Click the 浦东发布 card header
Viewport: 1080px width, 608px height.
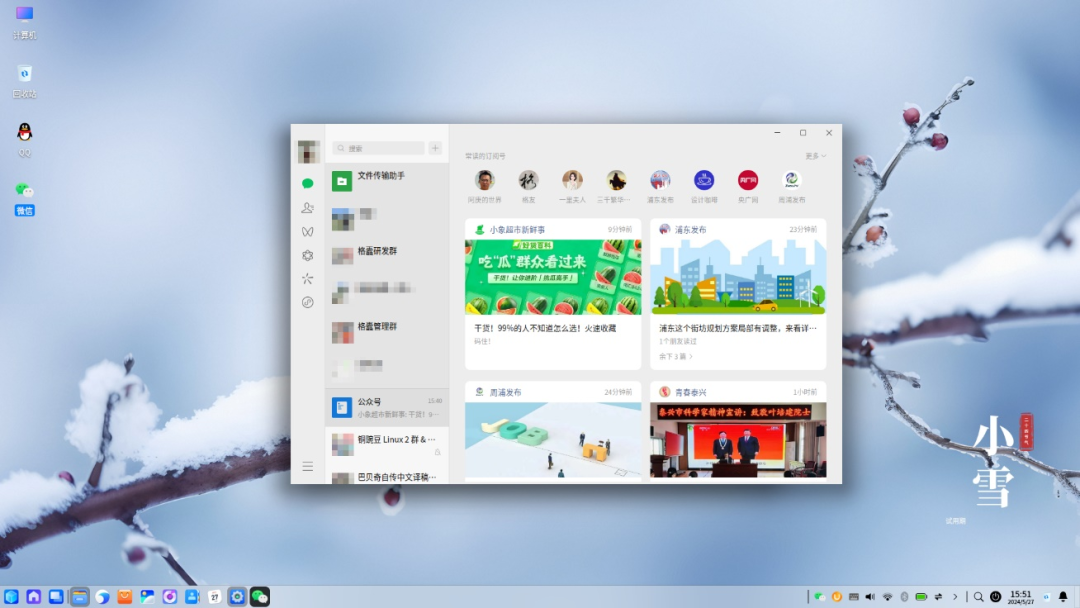(738, 229)
